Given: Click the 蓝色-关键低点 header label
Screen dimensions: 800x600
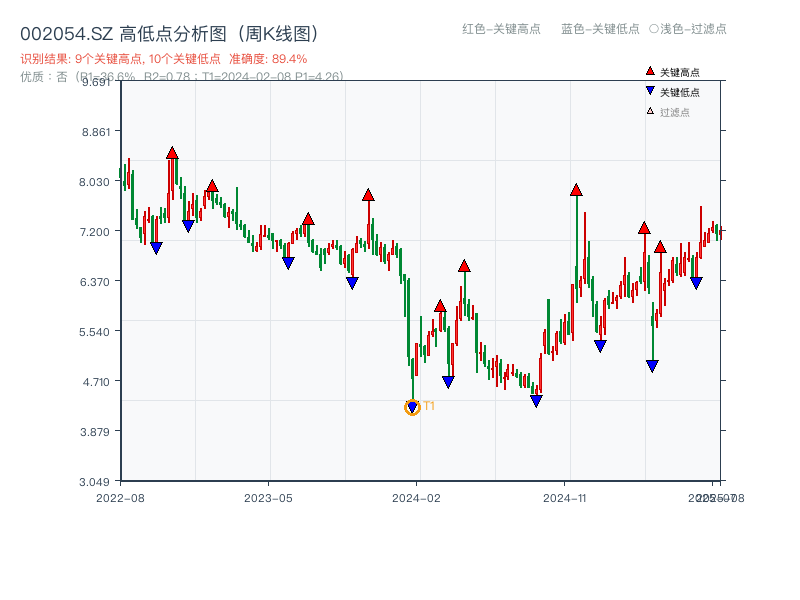Looking at the screenshot, I should 600,29.
